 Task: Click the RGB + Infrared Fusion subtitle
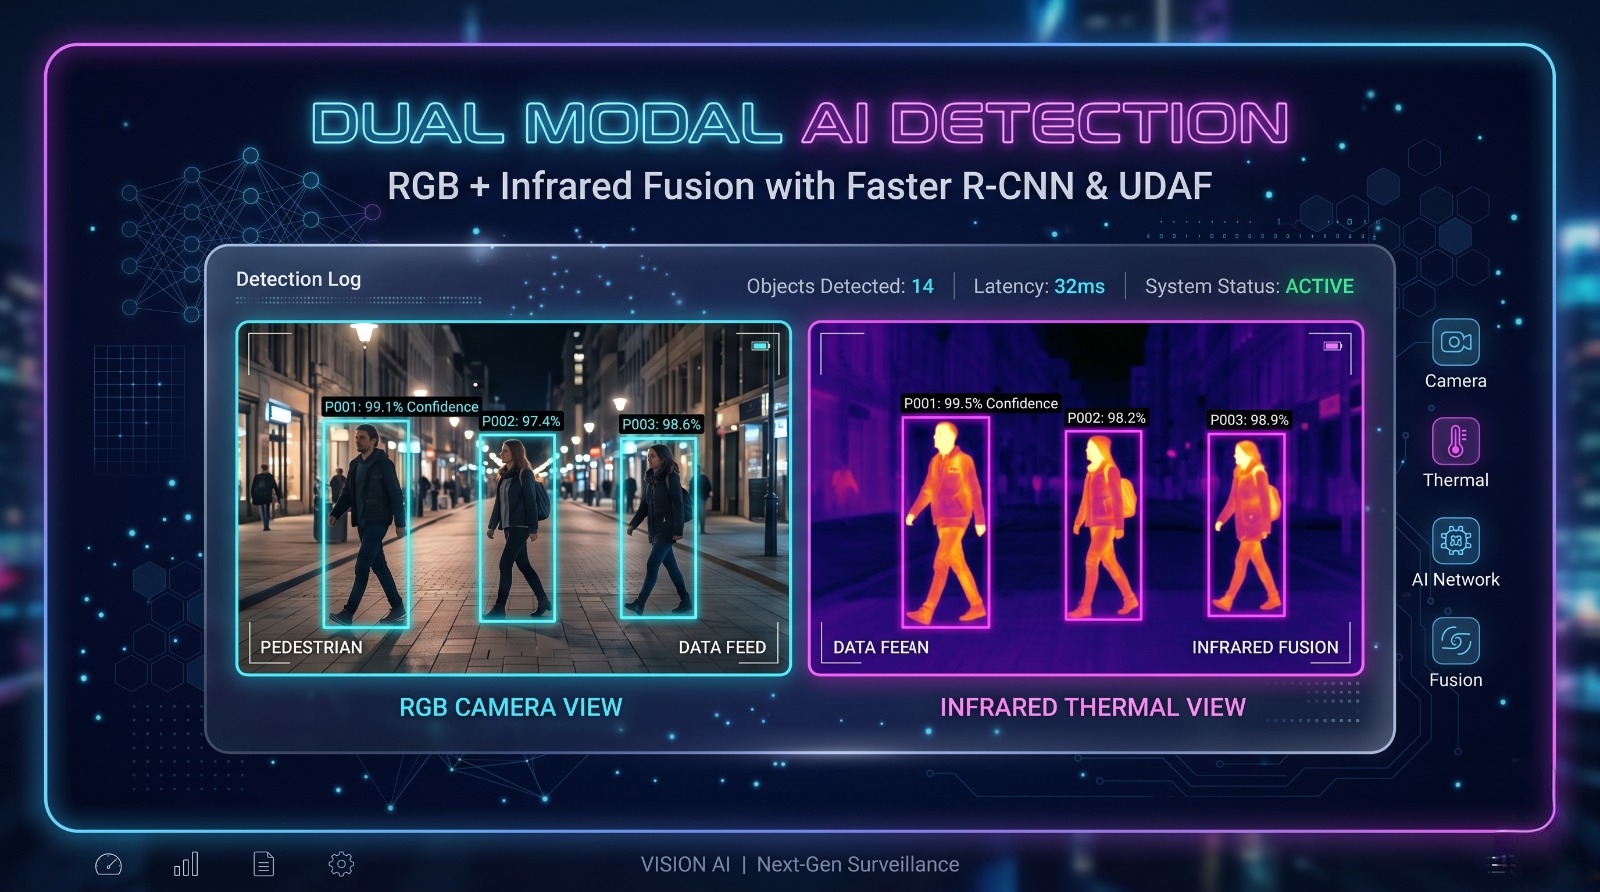pyautogui.click(x=800, y=186)
